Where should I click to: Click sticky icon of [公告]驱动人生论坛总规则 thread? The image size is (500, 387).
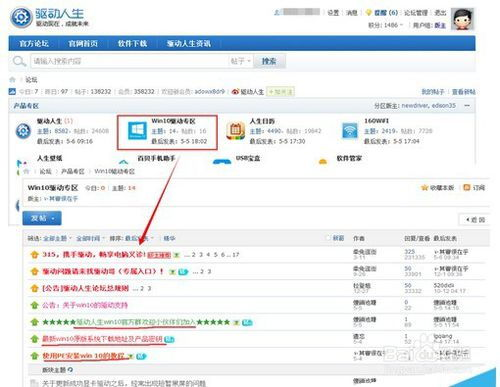[x=34, y=288]
